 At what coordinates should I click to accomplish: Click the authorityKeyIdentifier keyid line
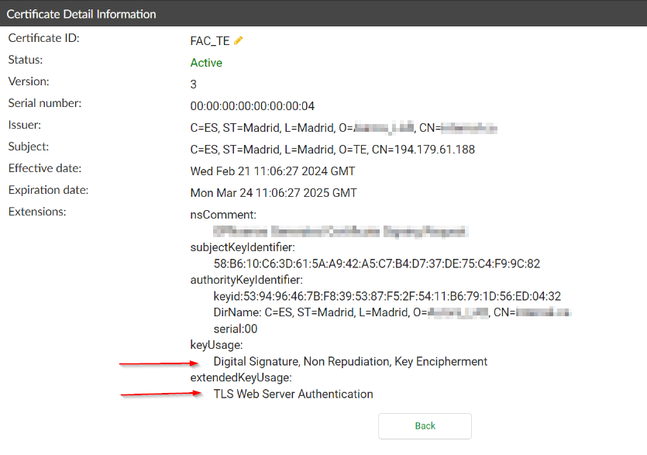click(x=387, y=296)
